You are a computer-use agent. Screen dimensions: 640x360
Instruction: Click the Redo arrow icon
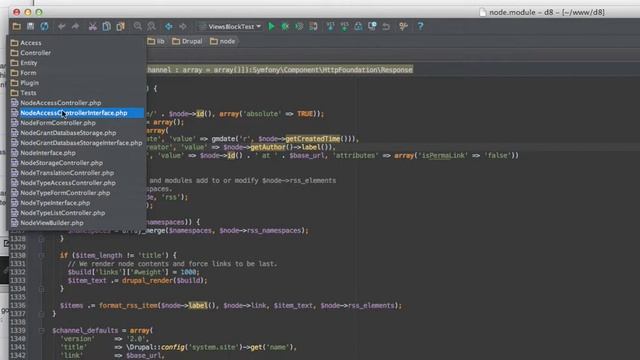pos(76,27)
